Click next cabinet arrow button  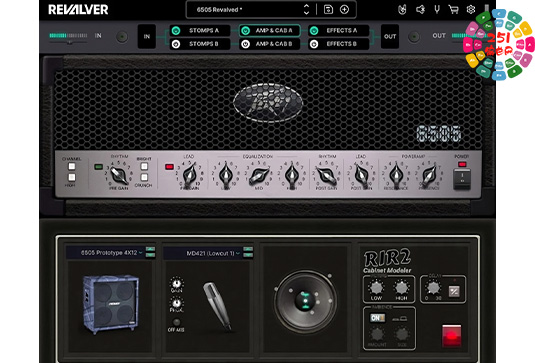pyautogui.click(x=150, y=256)
